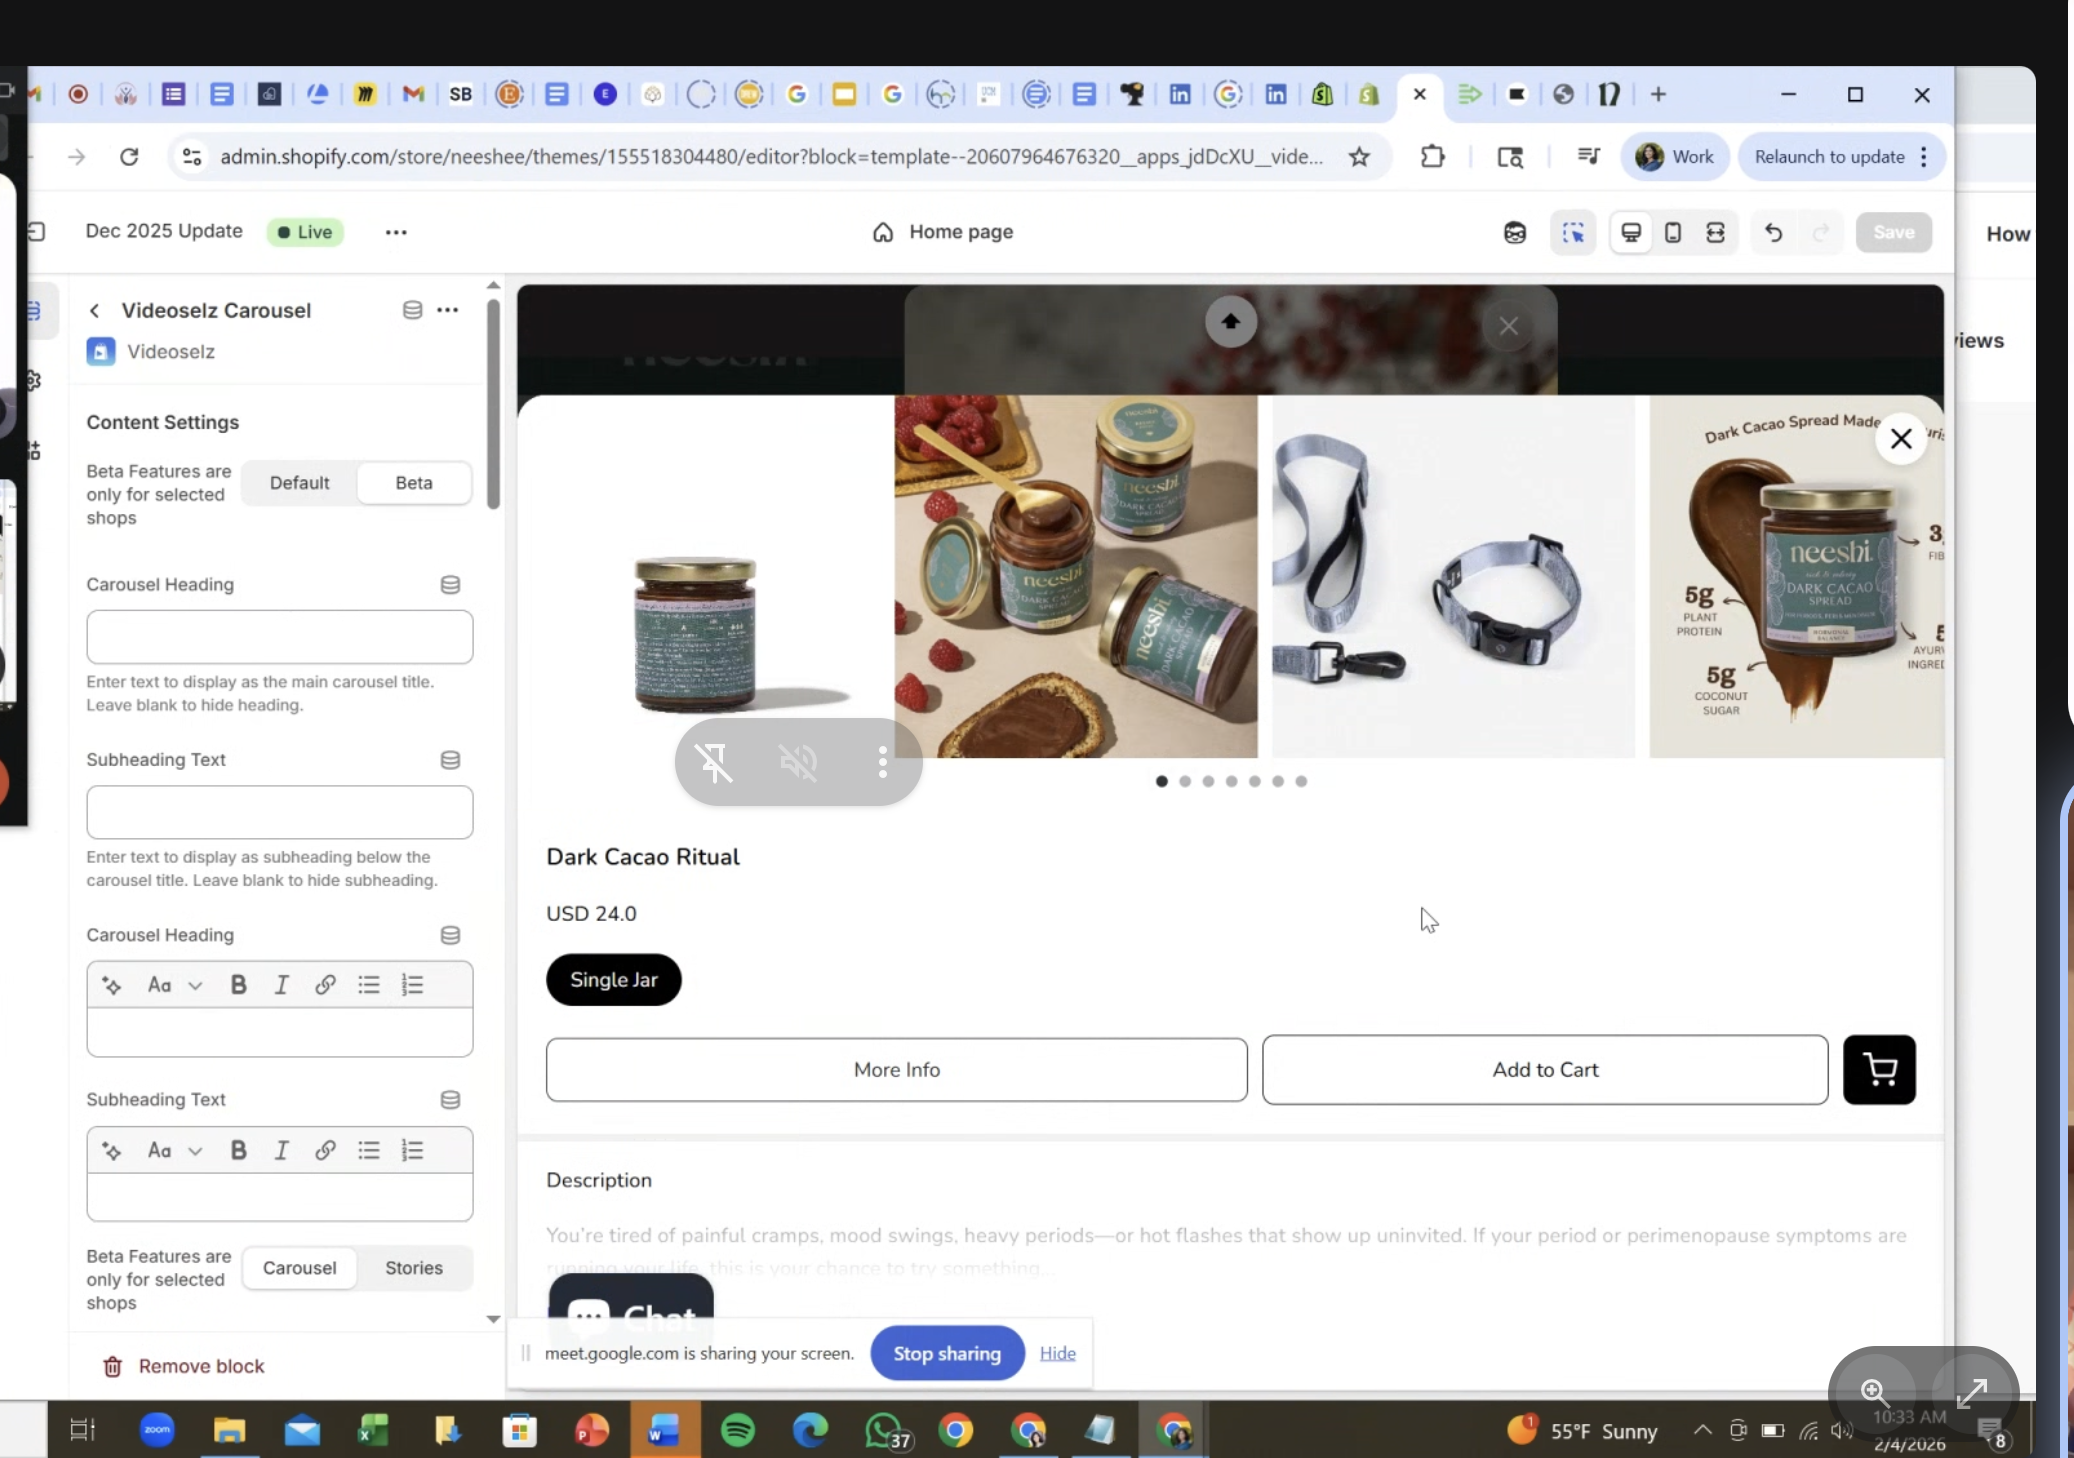Open theme actions ellipsis near Live badge
Viewport: 2074px width, 1458px height.
pyautogui.click(x=396, y=232)
